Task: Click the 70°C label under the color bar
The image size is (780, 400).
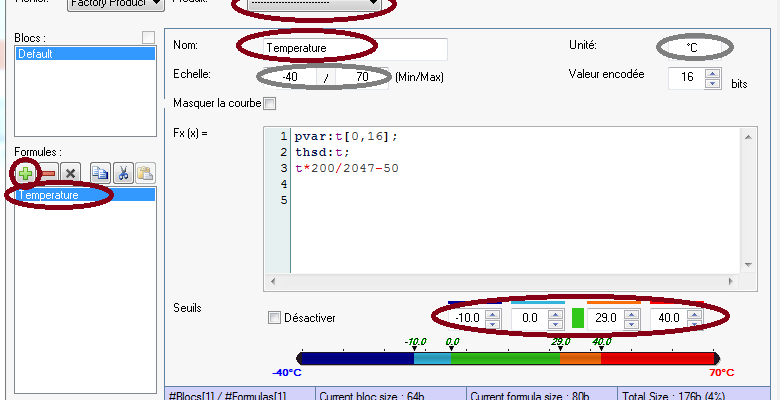Action: (721, 373)
